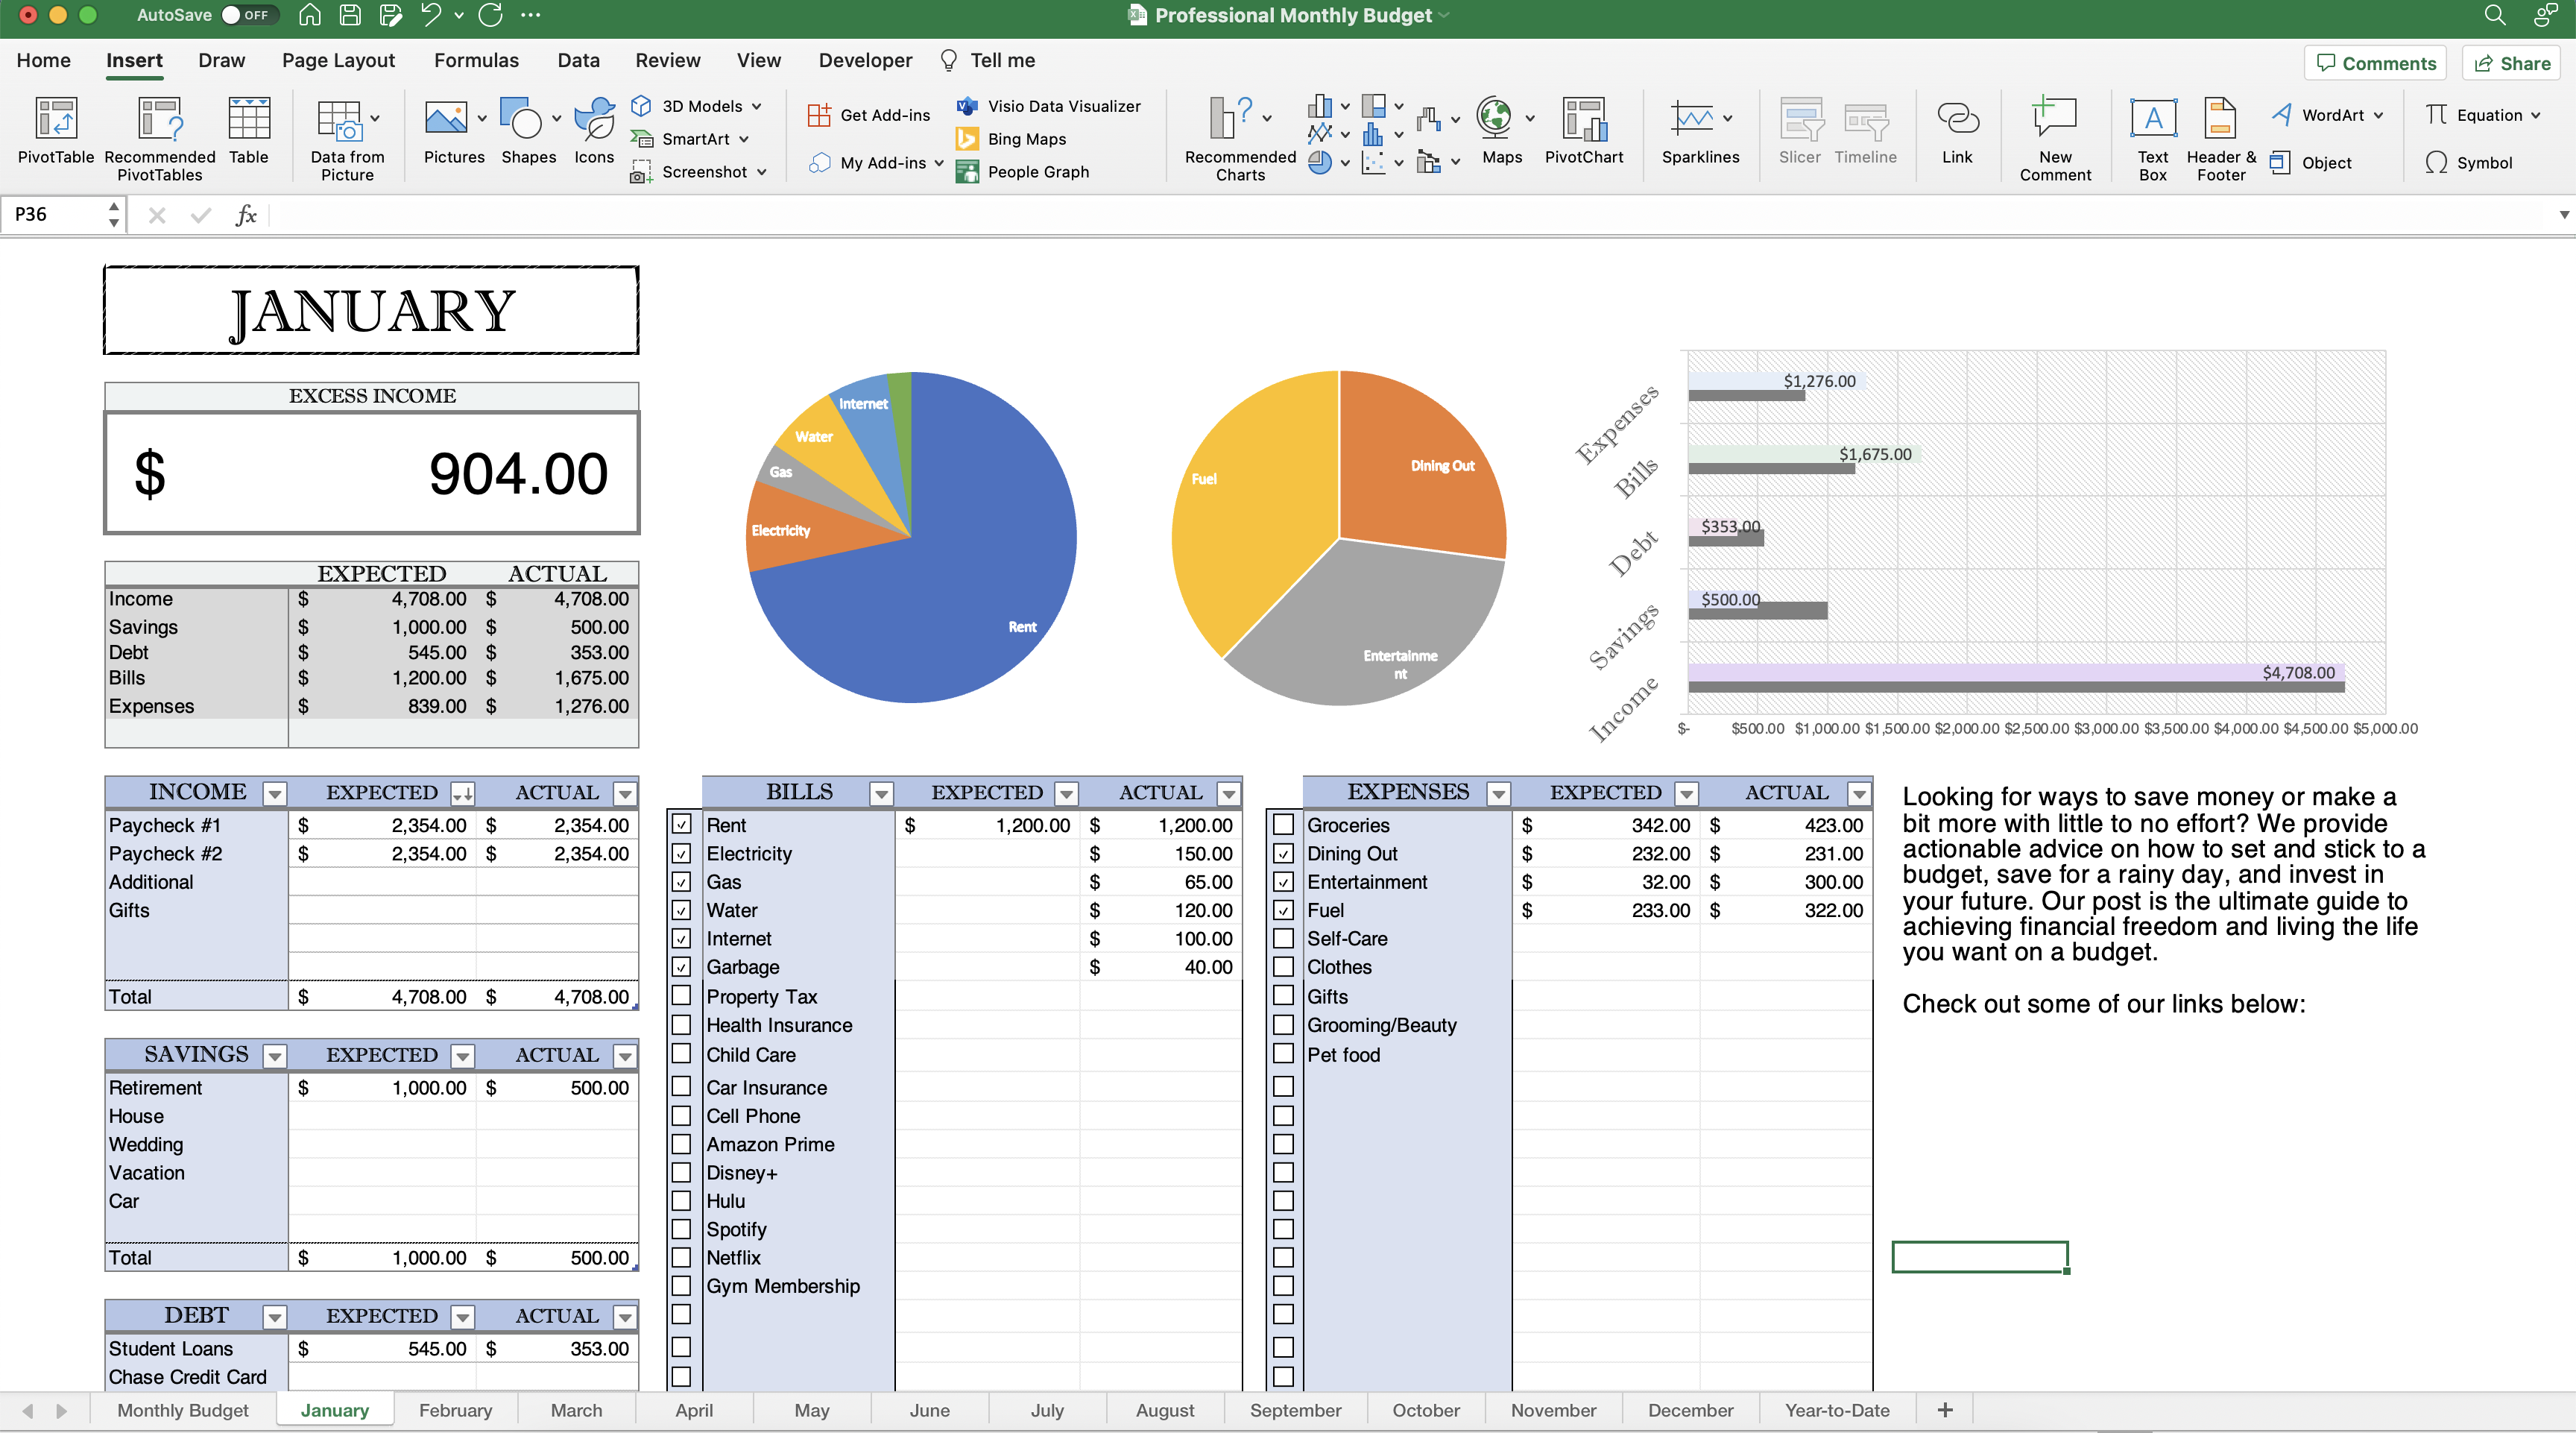Click the formula bar input field
Image resolution: width=2576 pixels, height=1433 pixels.
tap(1400, 214)
